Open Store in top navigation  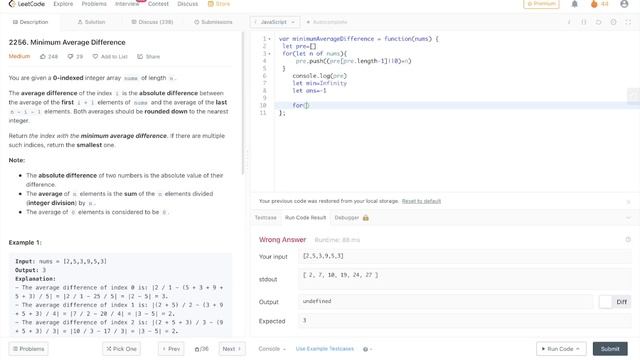click(x=219, y=4)
